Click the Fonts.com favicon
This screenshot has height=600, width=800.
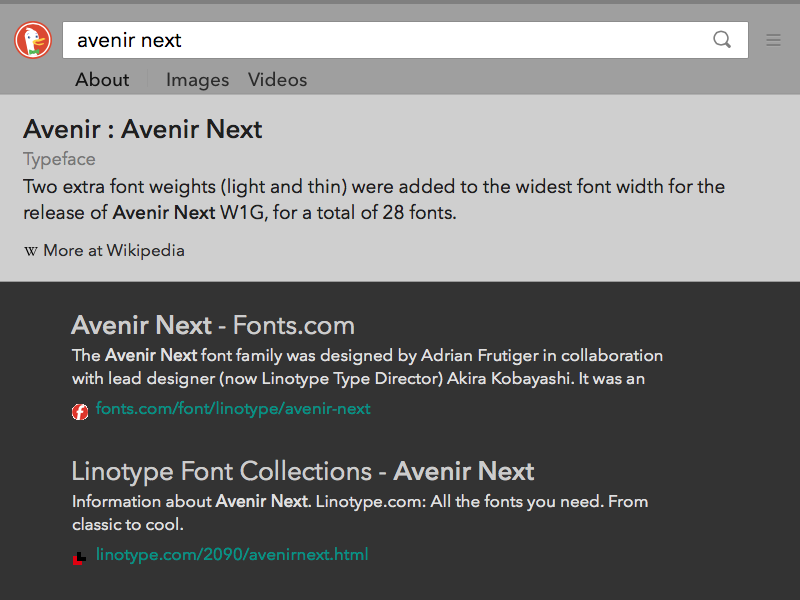(x=80, y=411)
